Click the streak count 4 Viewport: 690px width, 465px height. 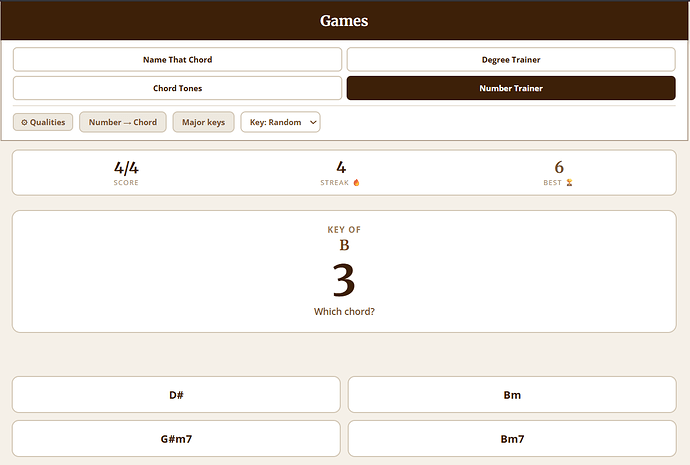pos(341,167)
